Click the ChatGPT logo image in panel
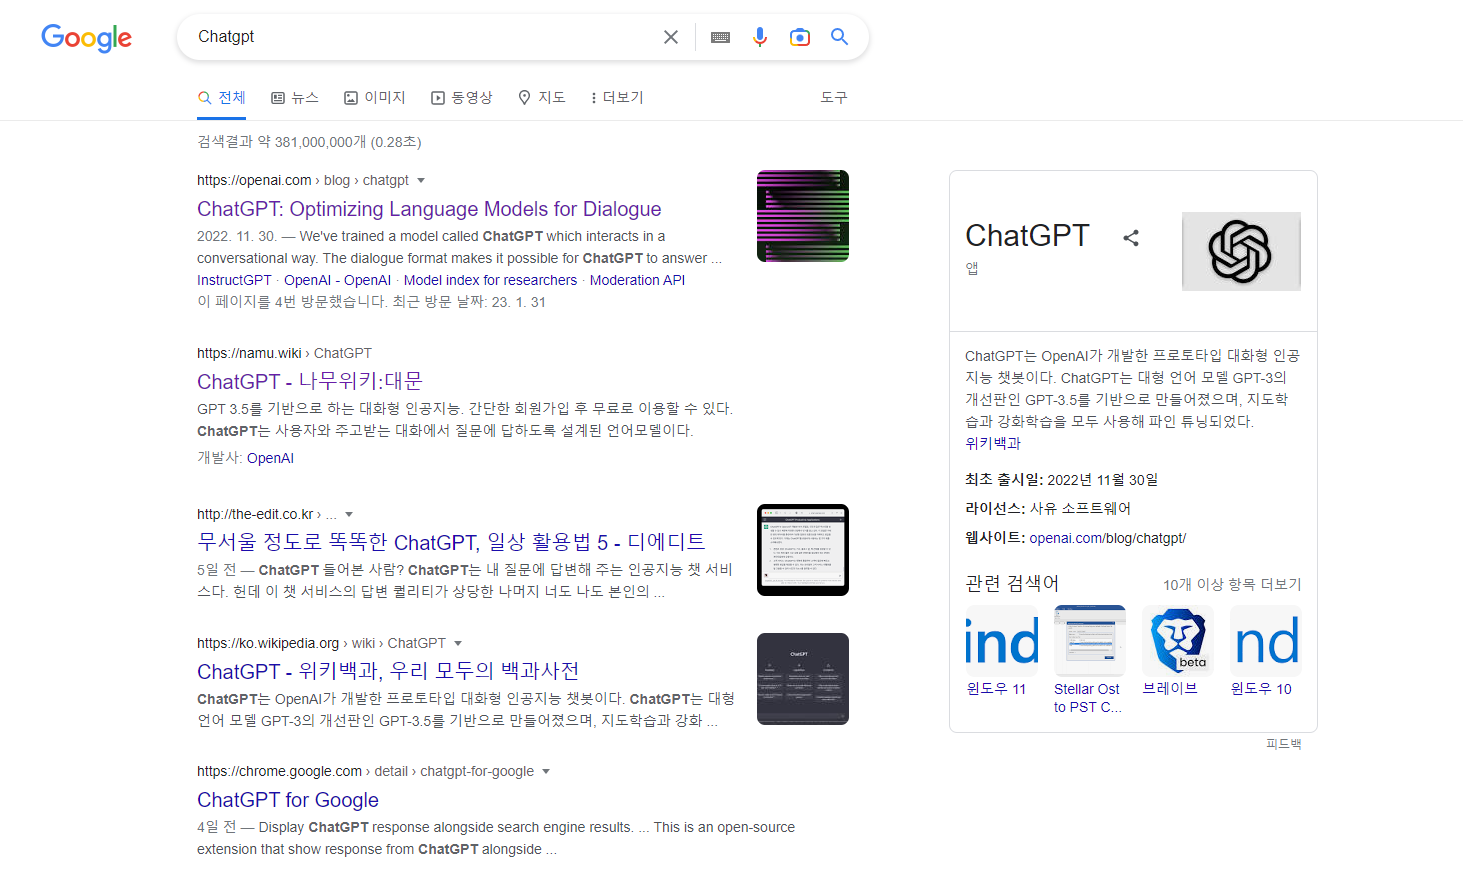This screenshot has width=1463, height=873. point(1241,251)
